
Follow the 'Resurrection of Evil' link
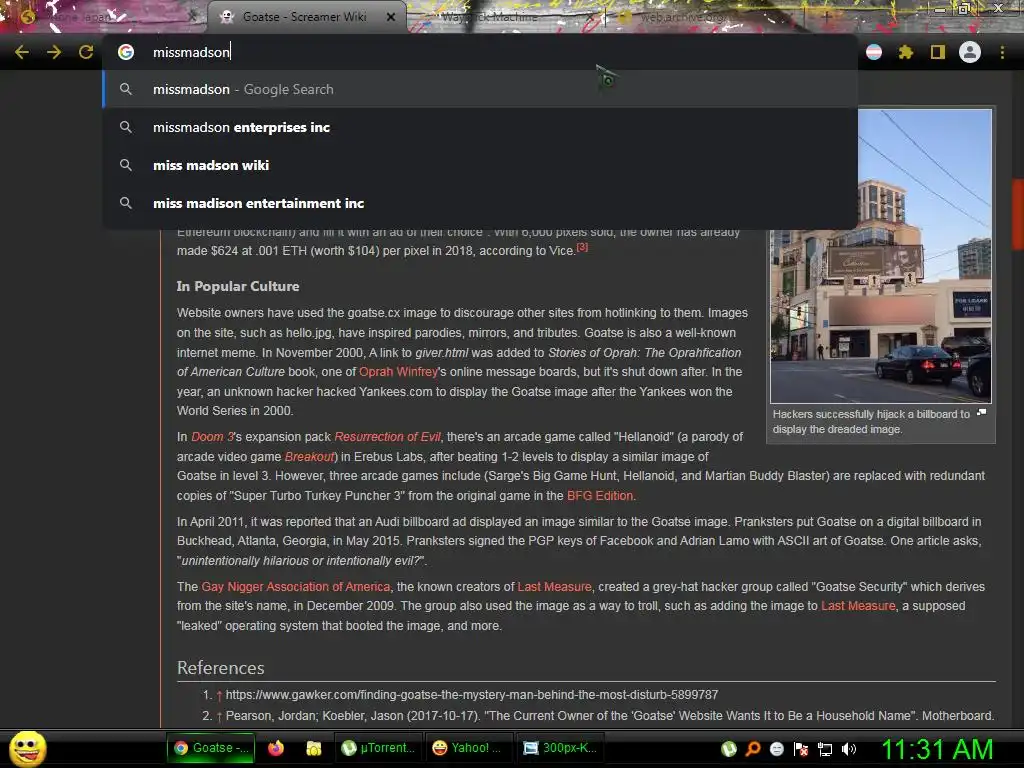(388, 437)
